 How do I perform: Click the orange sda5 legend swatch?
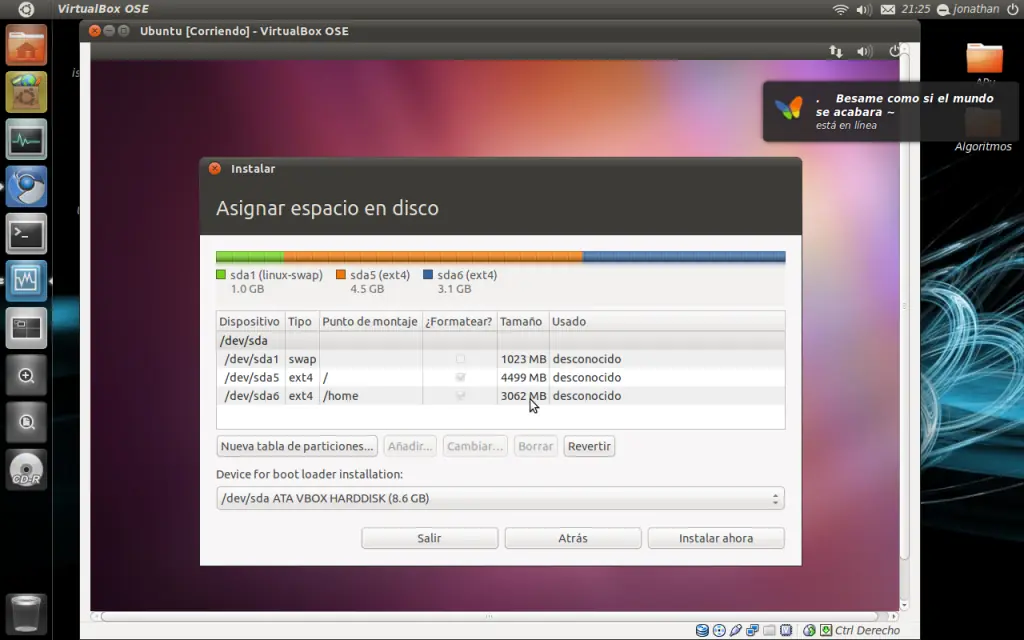341,275
